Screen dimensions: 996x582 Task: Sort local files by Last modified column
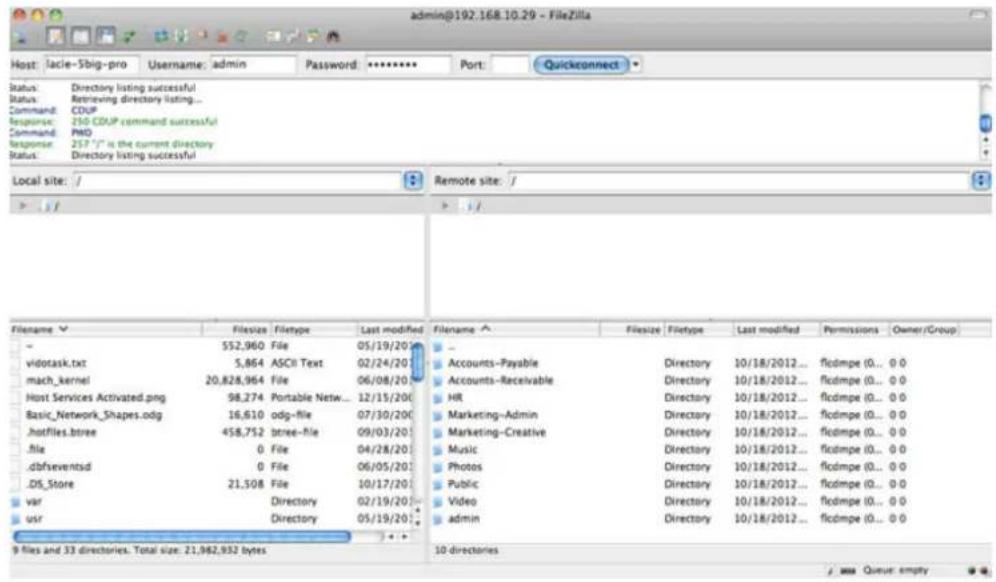(x=391, y=329)
